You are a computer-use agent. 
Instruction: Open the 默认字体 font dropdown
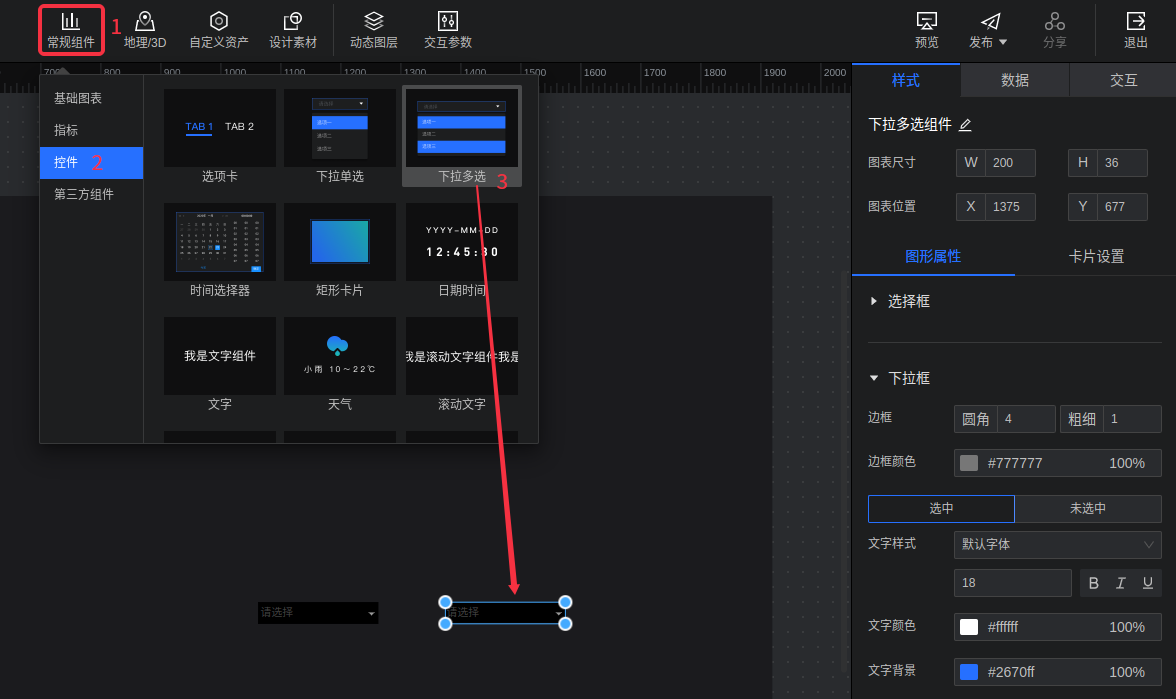pos(1057,545)
